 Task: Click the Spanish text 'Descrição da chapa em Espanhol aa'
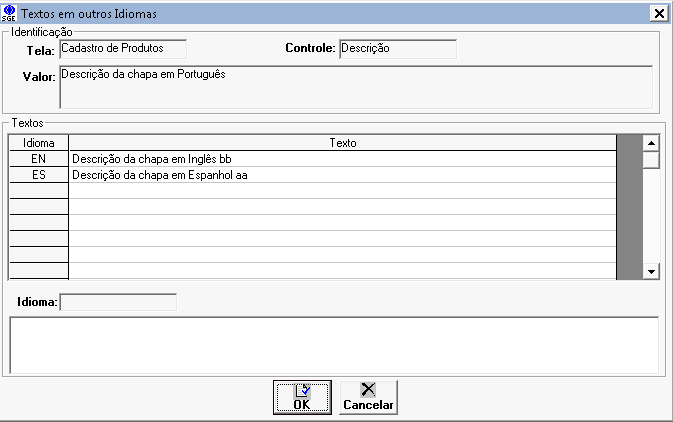(x=160, y=175)
